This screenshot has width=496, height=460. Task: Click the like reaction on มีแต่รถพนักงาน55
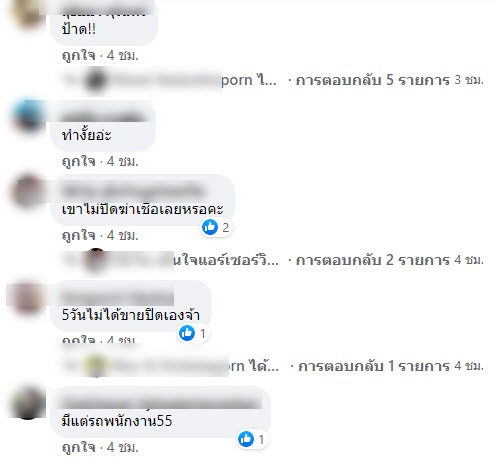pos(246,439)
